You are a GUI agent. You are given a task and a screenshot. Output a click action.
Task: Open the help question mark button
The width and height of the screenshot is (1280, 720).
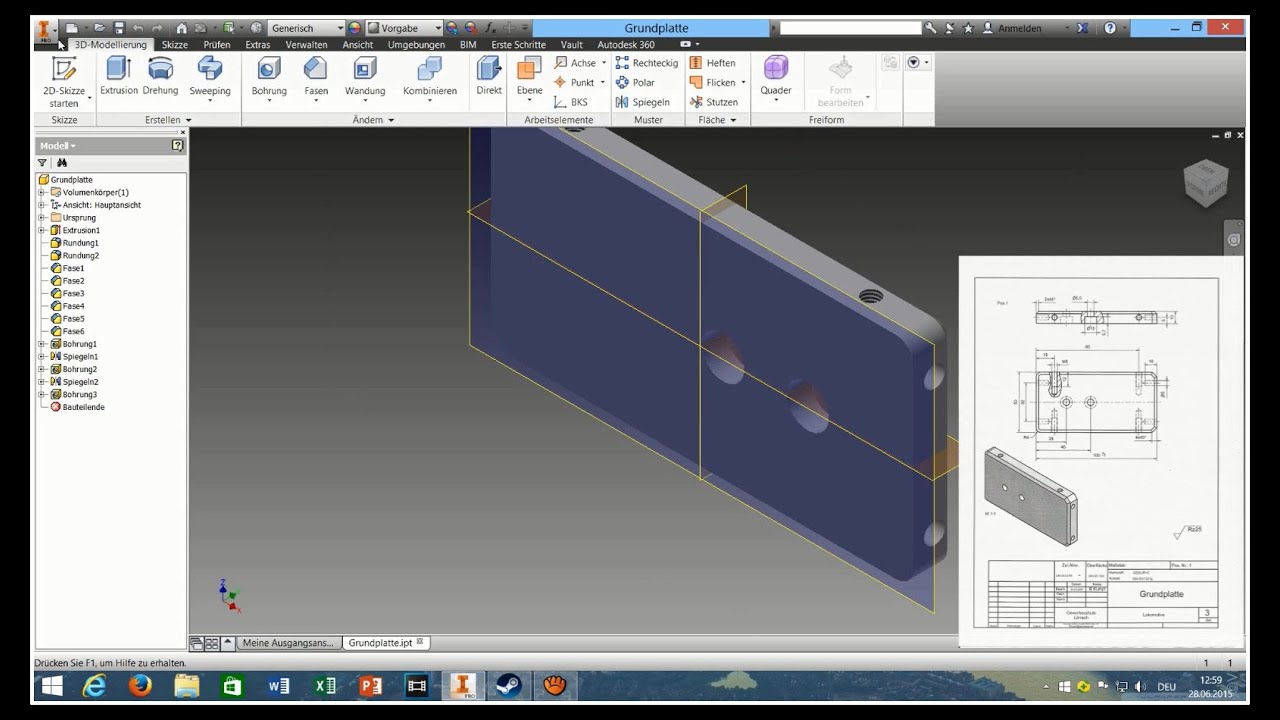pyautogui.click(x=1110, y=28)
